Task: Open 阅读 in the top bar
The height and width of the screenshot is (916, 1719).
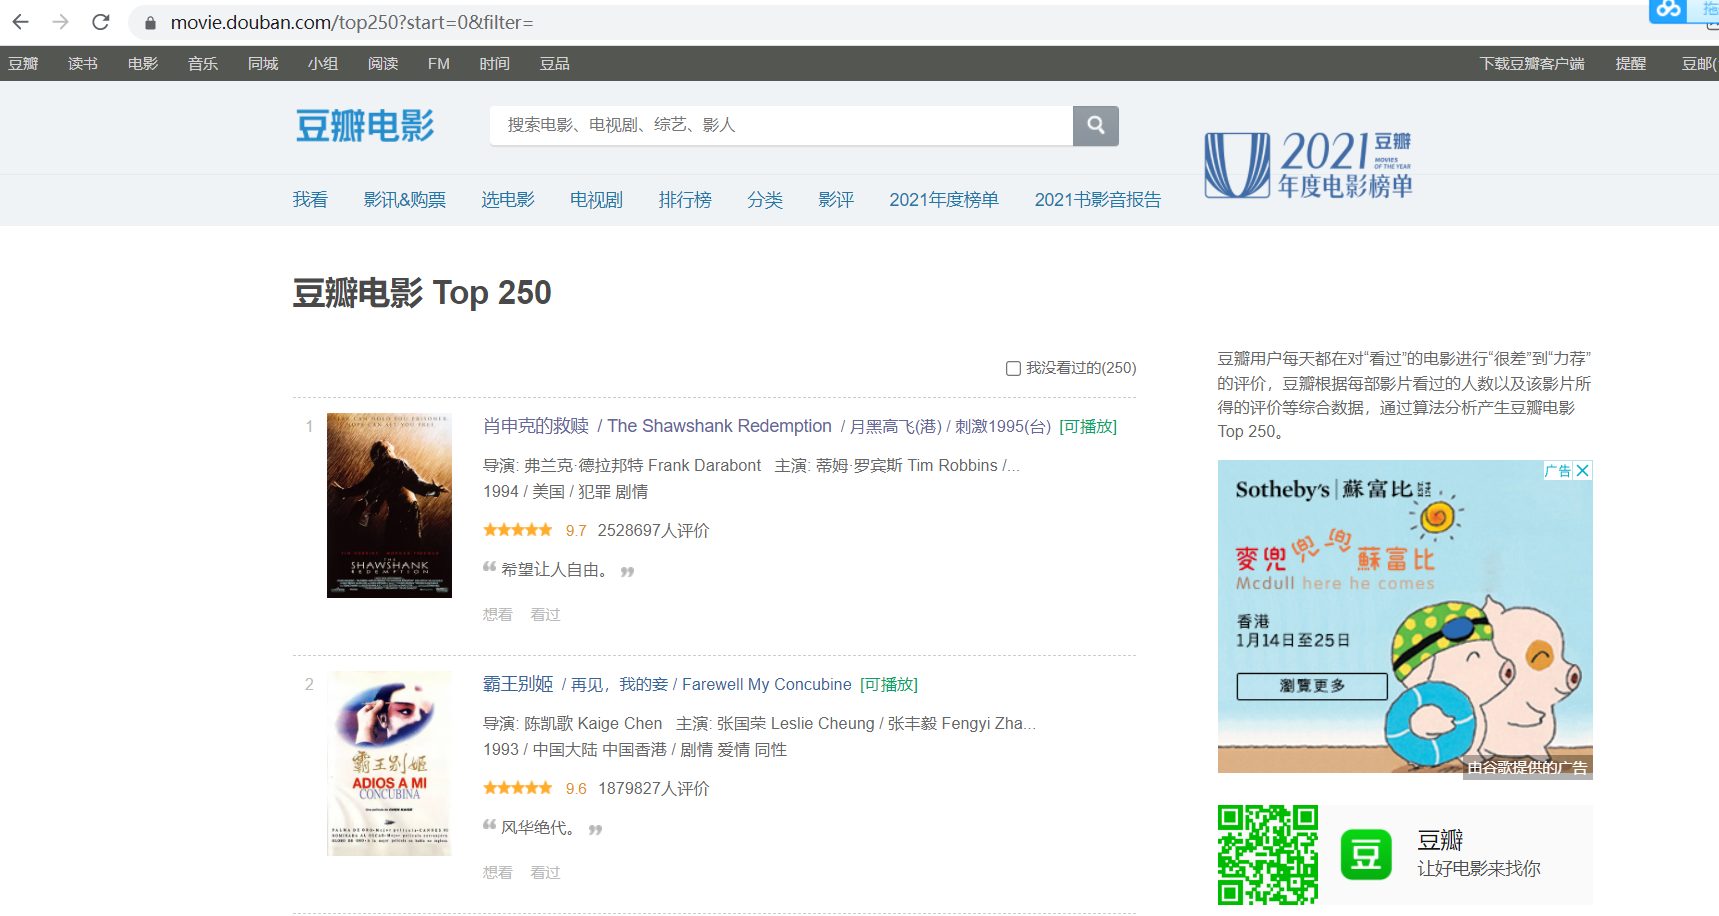Action: click(383, 64)
